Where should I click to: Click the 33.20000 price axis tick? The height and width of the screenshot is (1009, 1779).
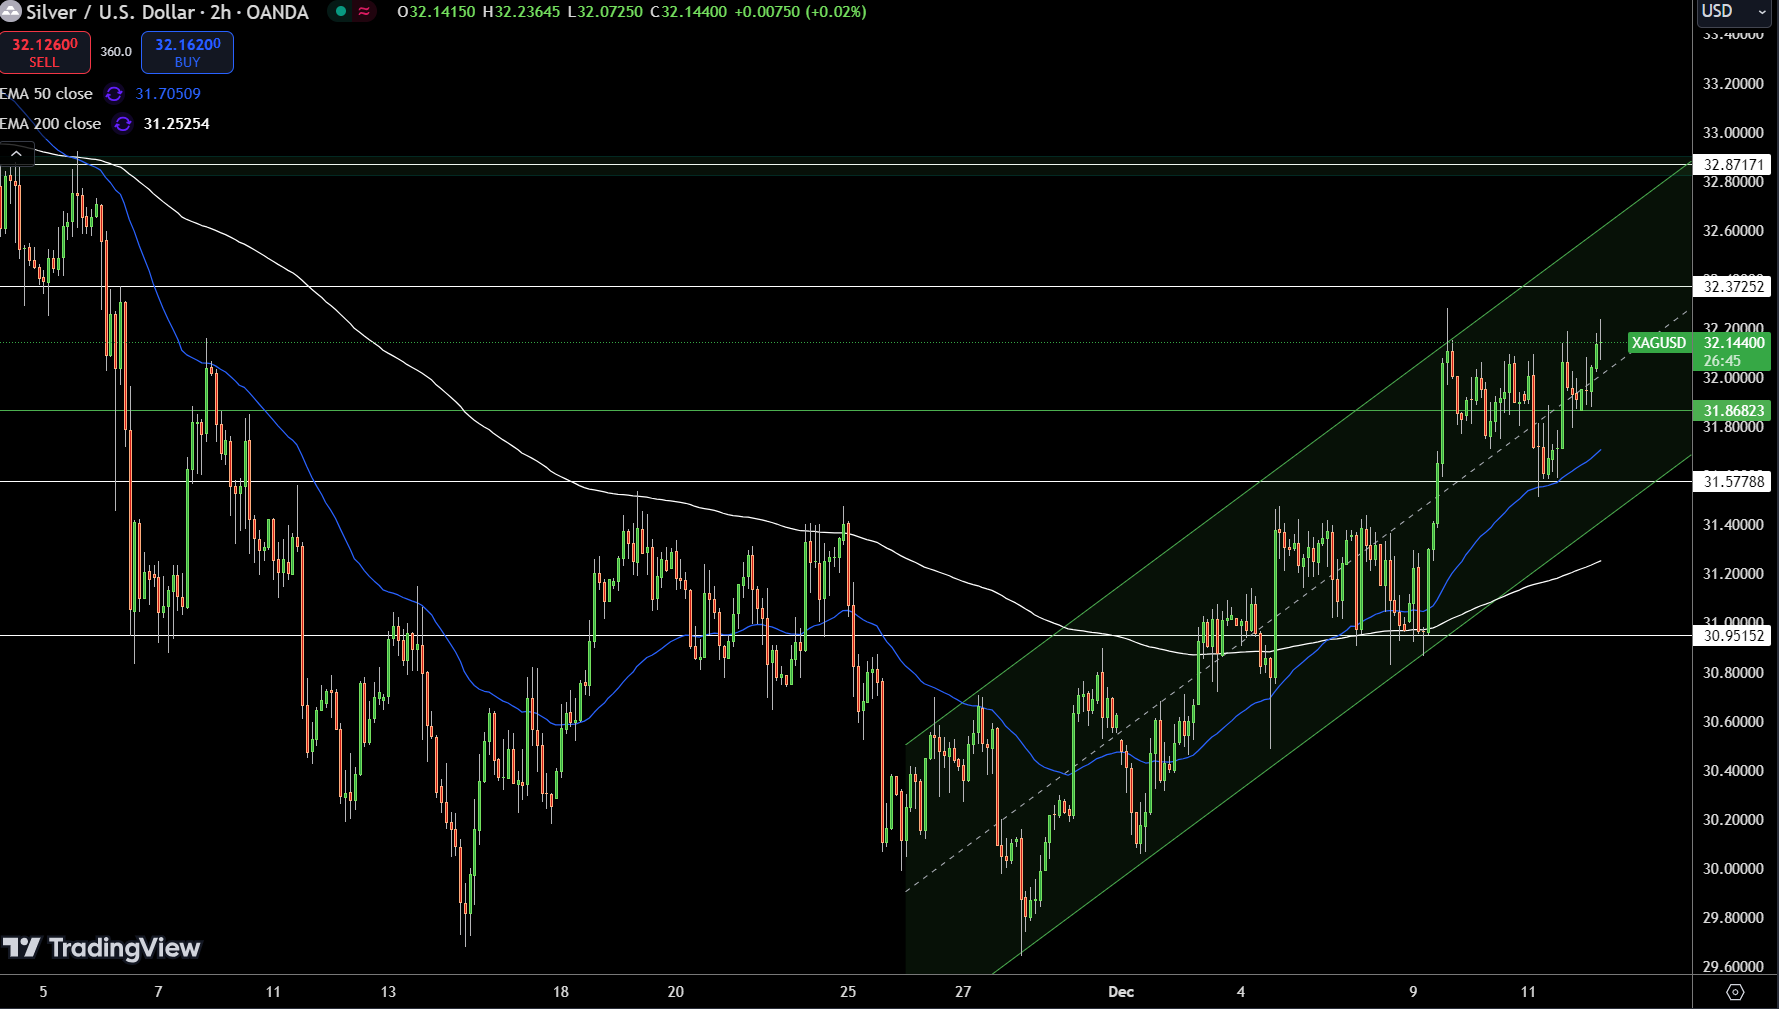[1733, 84]
